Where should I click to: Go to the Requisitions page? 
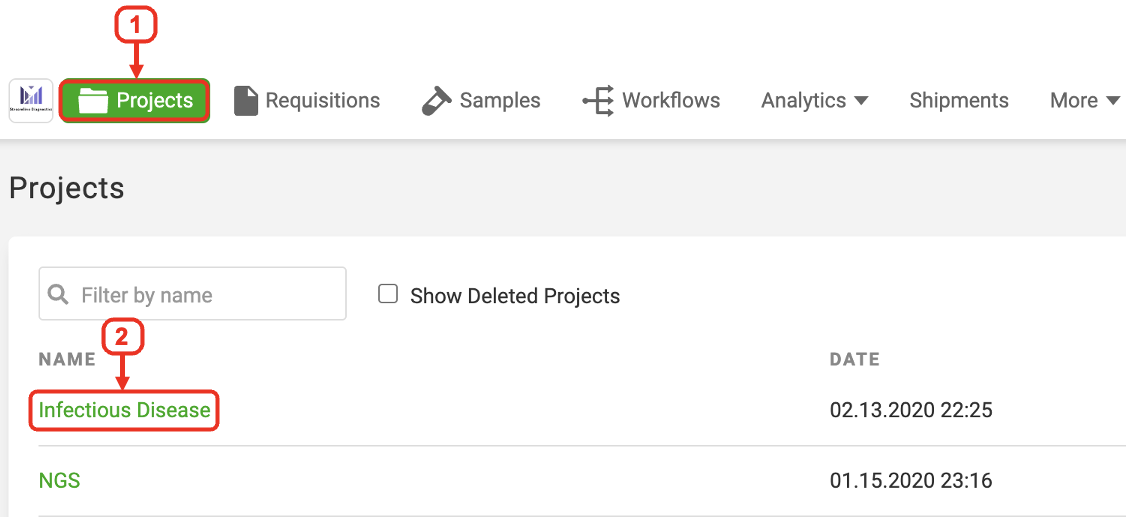click(322, 101)
